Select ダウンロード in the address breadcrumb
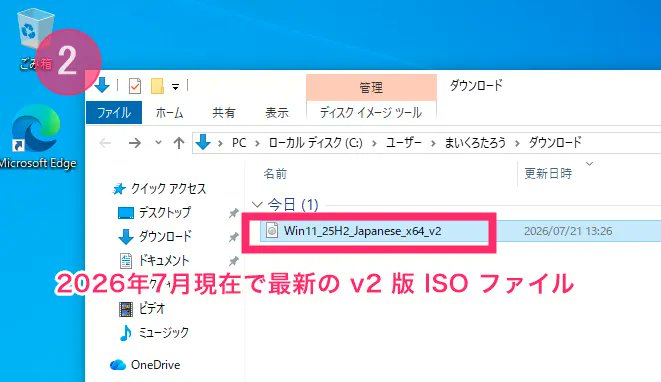Screen dimensions: 661x382 pos(555,143)
